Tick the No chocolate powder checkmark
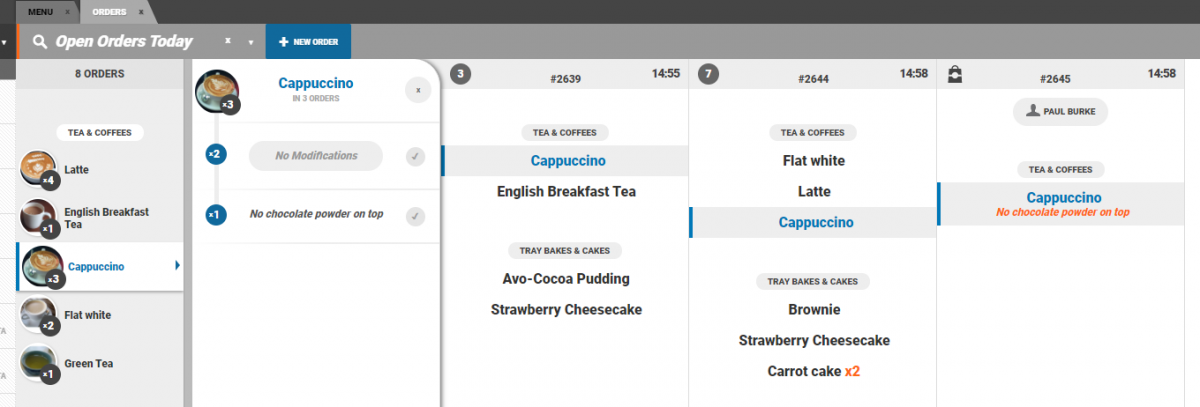This screenshot has width=1200, height=407. pos(416,216)
